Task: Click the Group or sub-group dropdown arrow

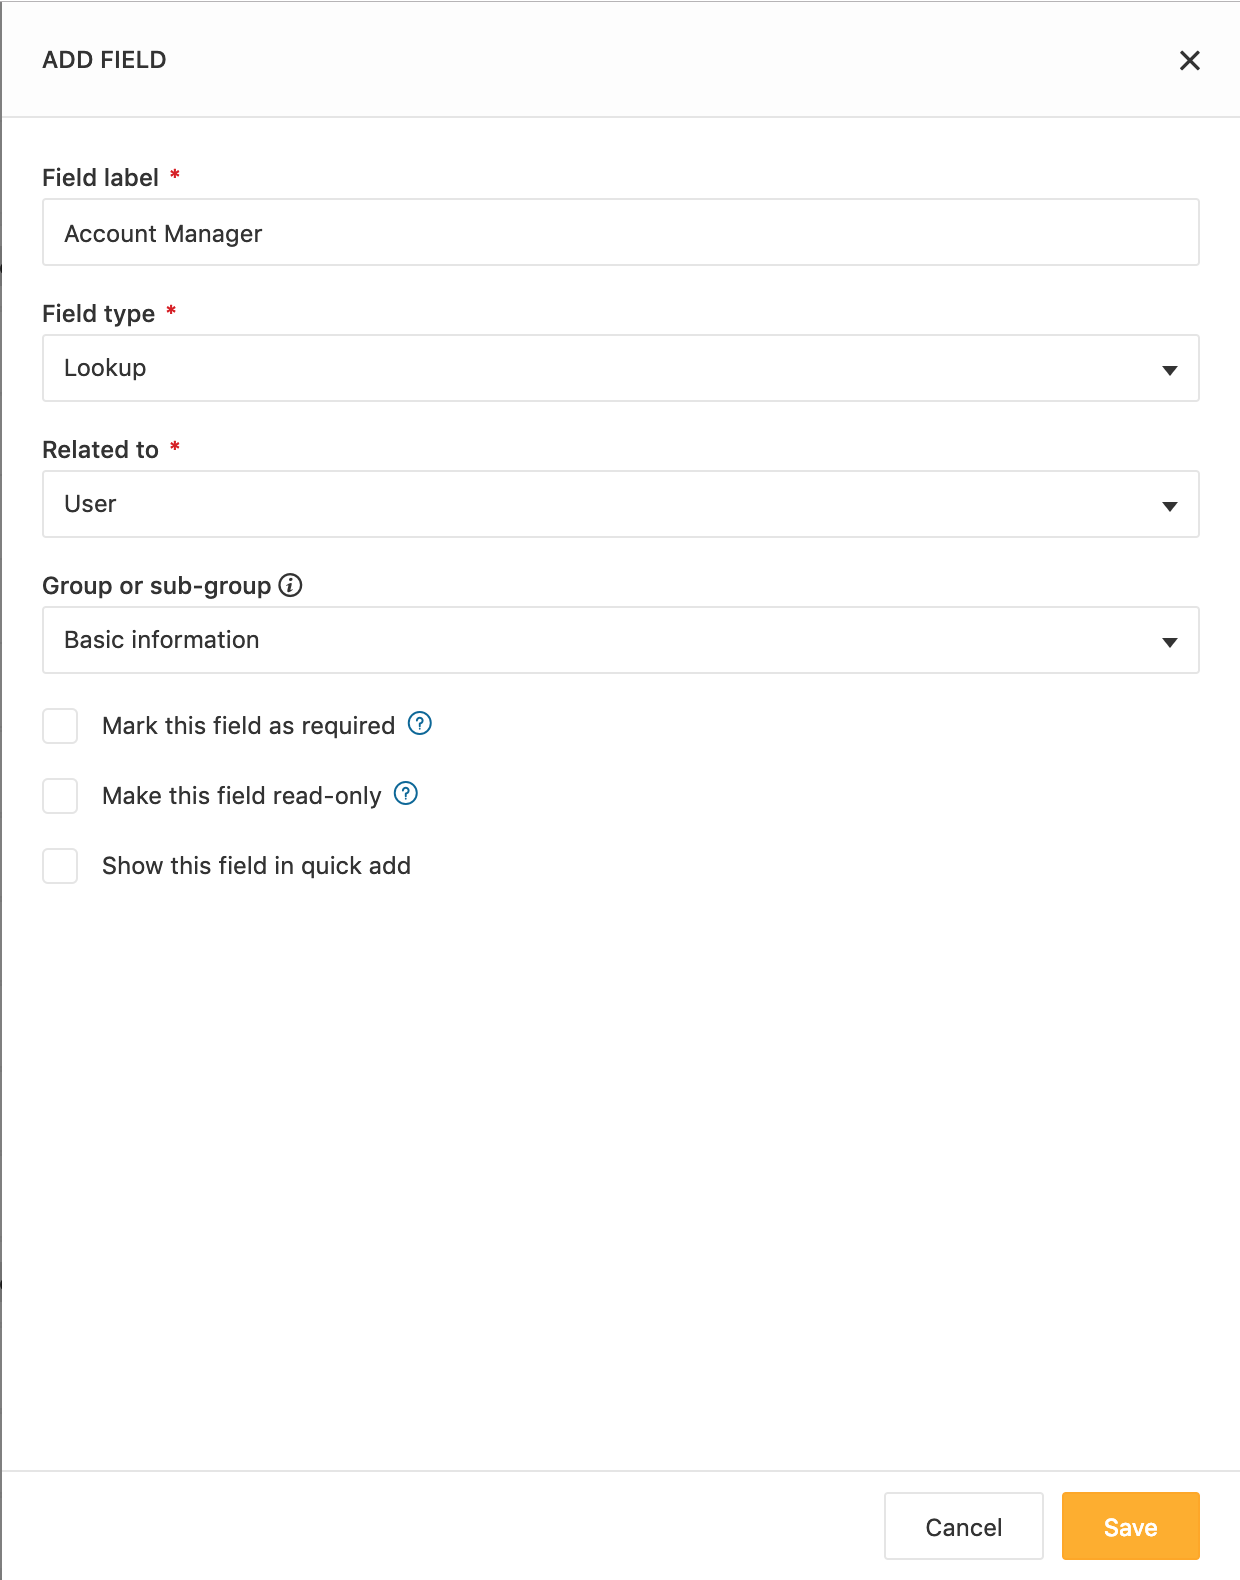Action: (1169, 642)
